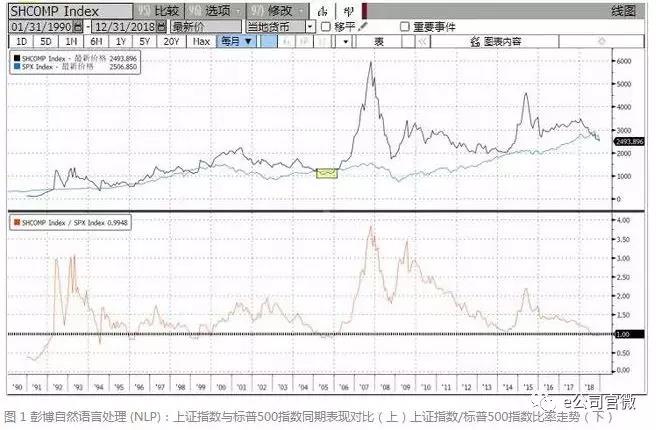Edit the end date field 12/31/2018
This screenshot has width=656, height=430.
125,27
